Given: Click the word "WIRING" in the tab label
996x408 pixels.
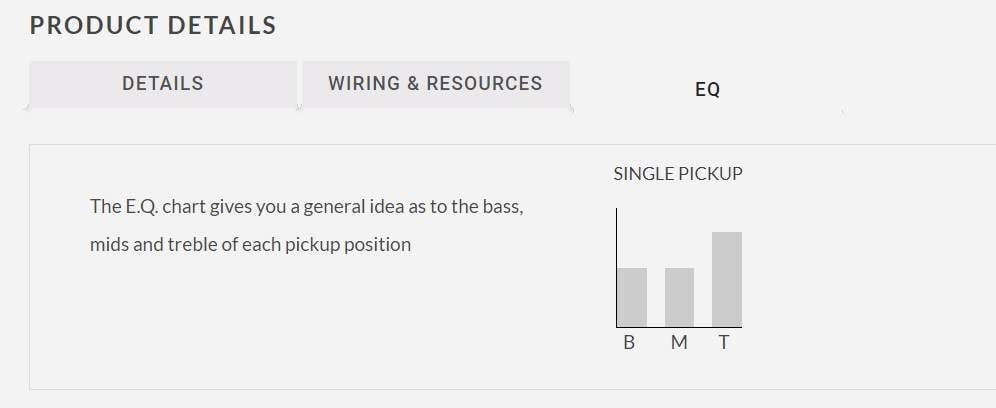Looking at the screenshot, I should (364, 83).
